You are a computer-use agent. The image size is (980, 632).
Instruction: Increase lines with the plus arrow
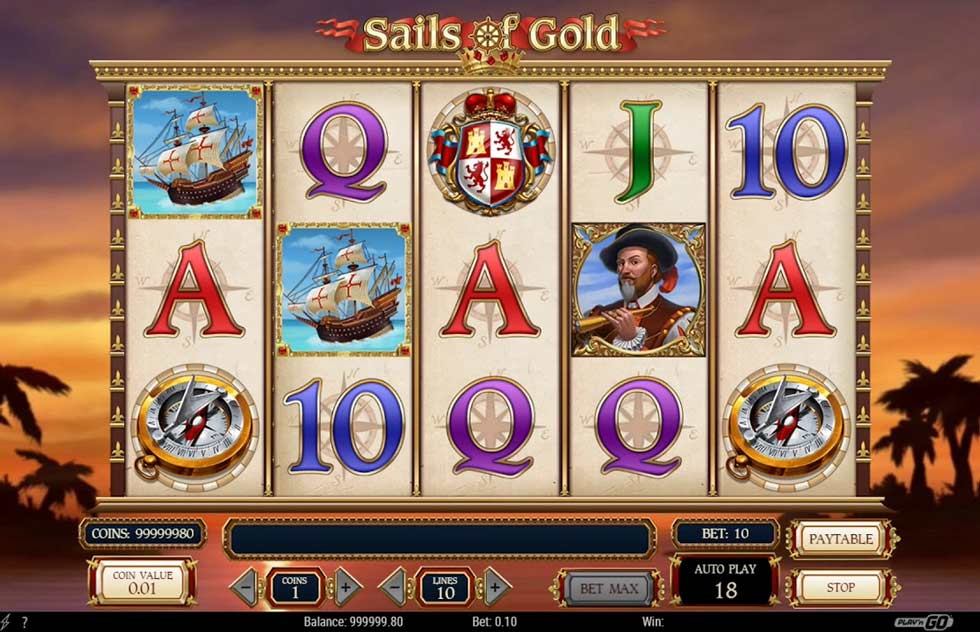[x=496, y=588]
